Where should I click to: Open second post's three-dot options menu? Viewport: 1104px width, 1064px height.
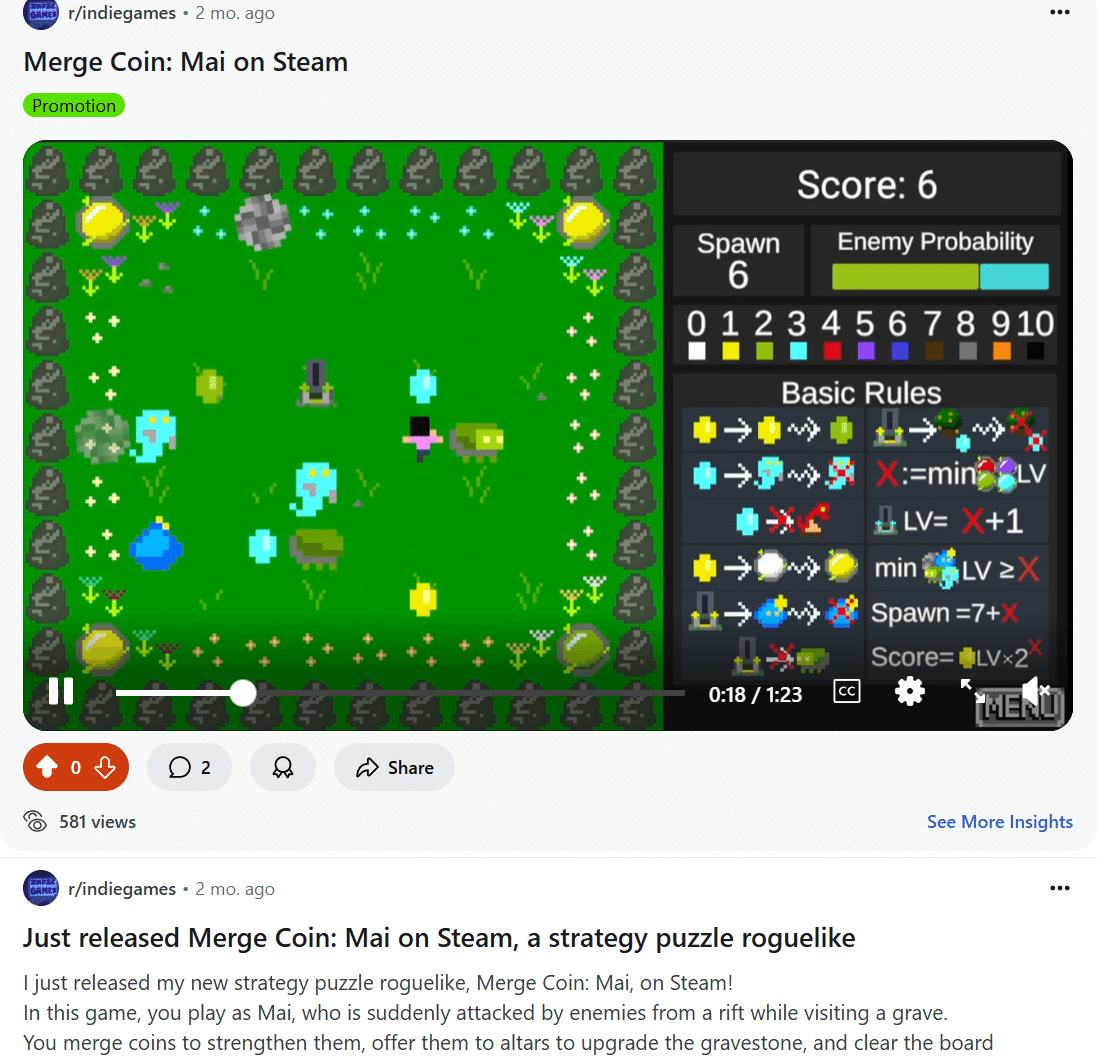(1059, 888)
